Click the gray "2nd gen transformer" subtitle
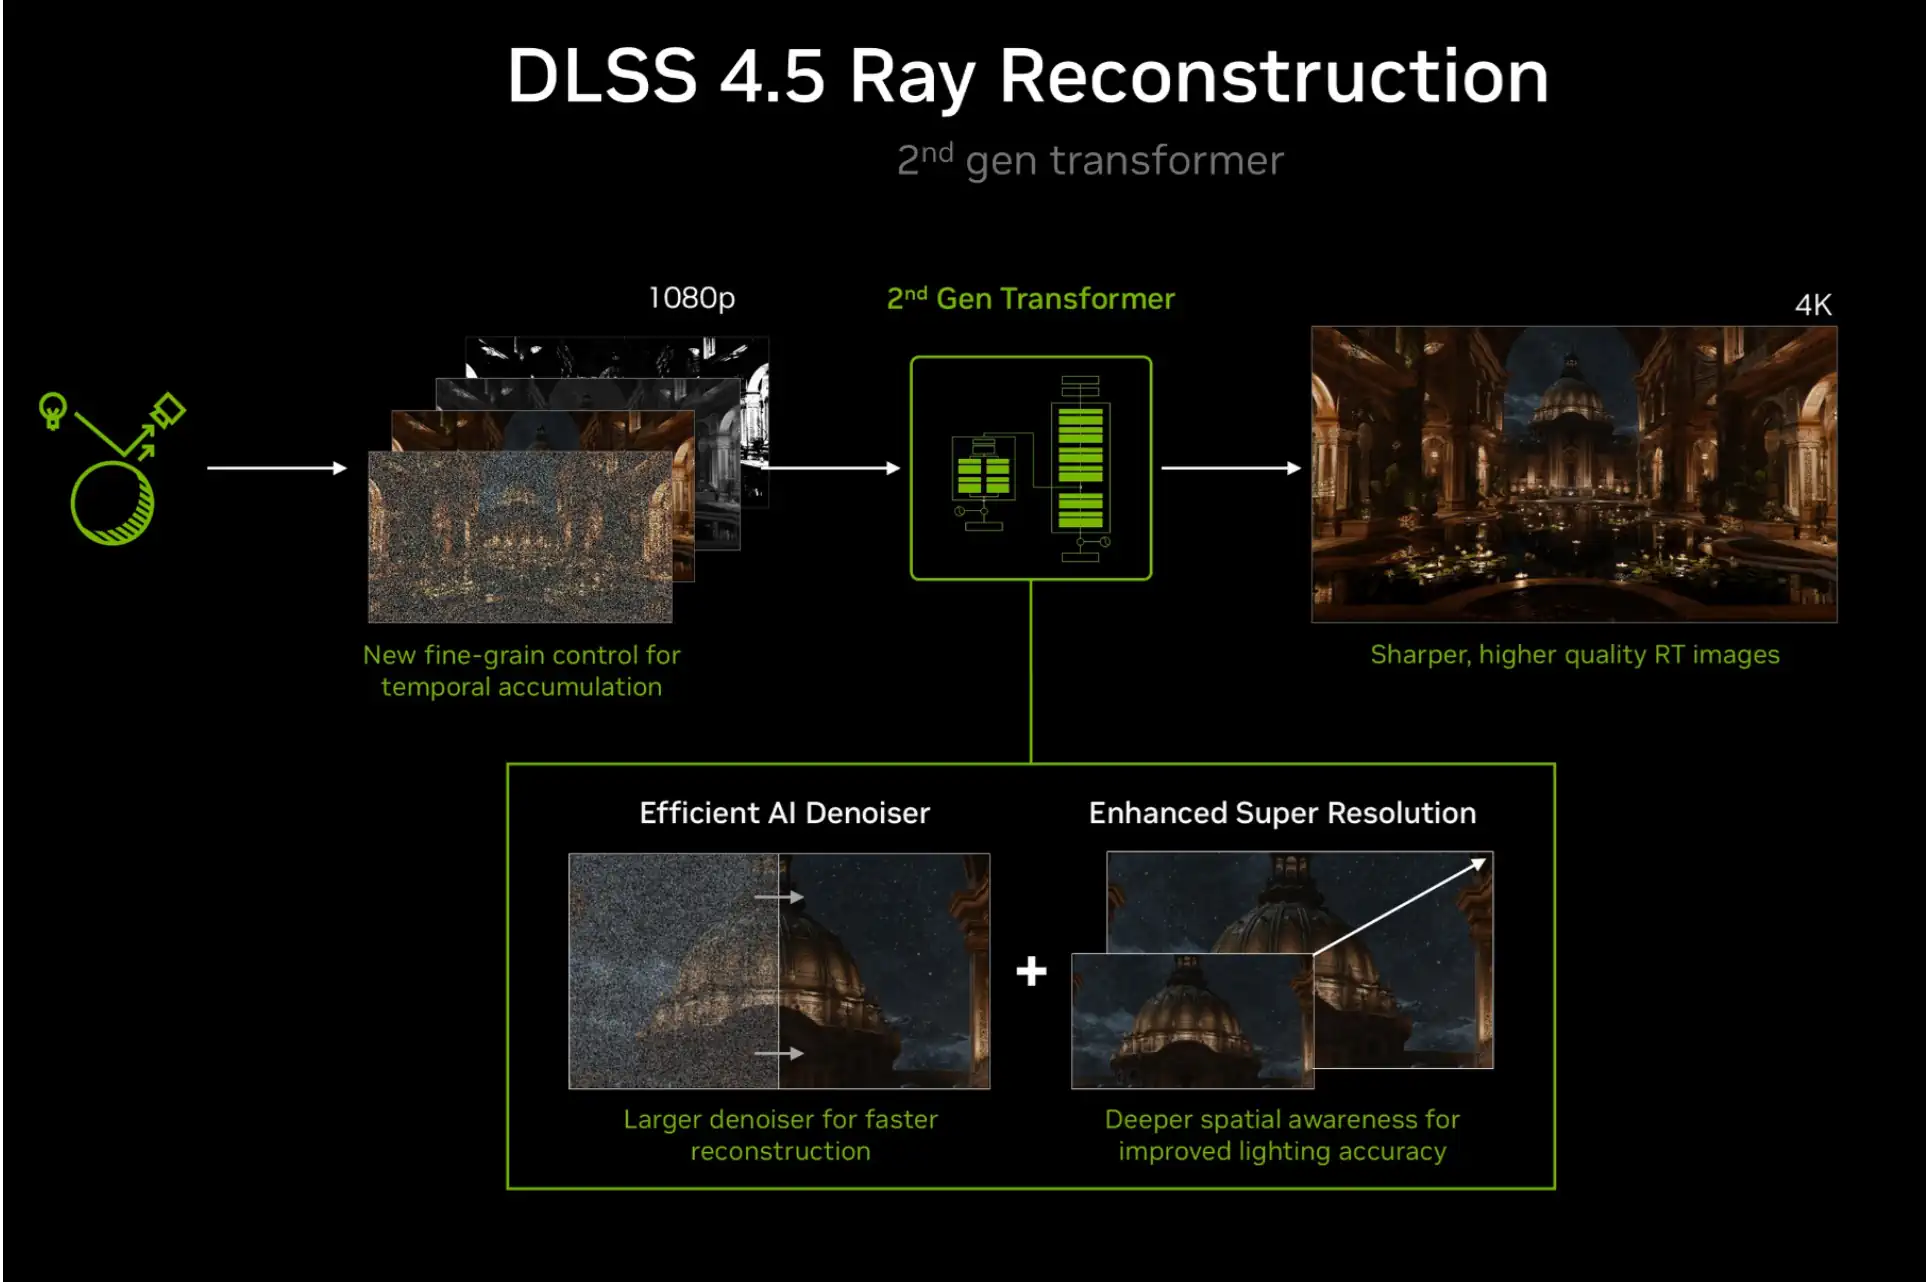The width and height of the screenshot is (1926, 1282). tap(1090, 160)
